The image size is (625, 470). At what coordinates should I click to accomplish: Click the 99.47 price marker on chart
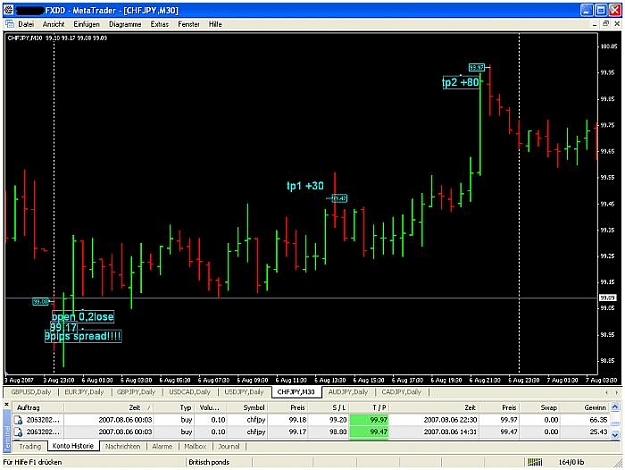pyautogui.click(x=339, y=198)
